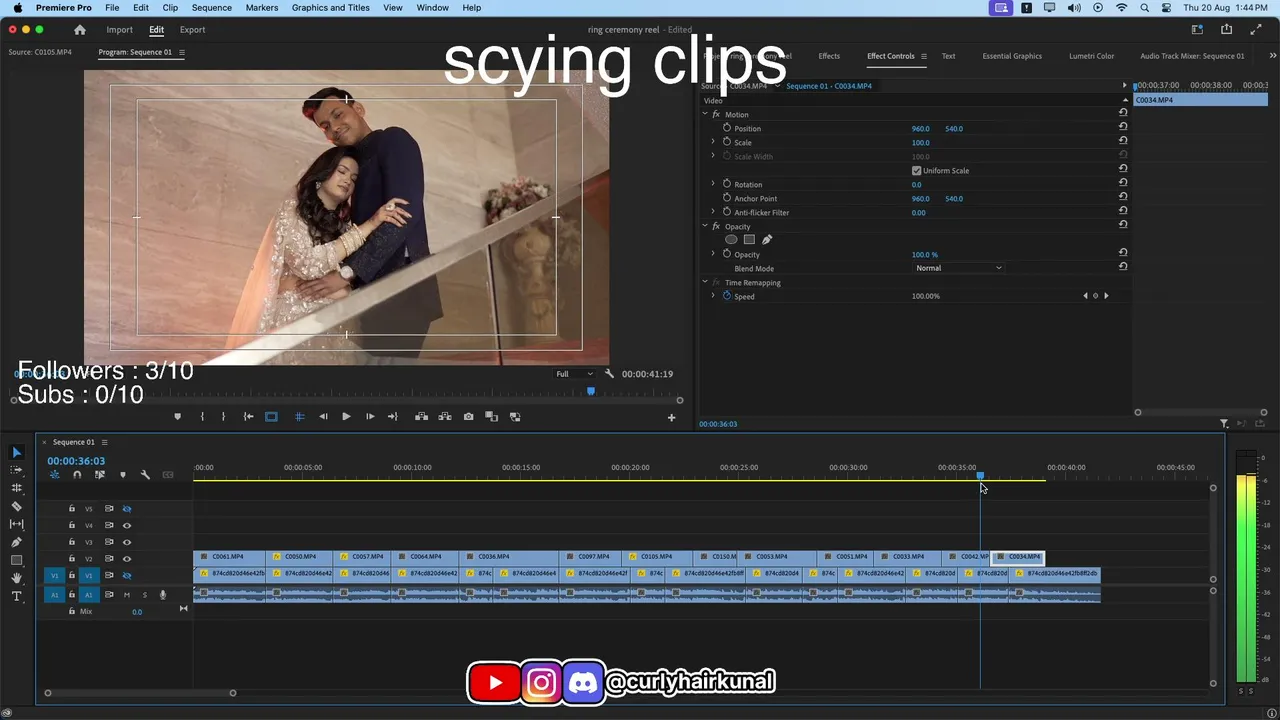Screen dimensions: 1280x720
Task: Reset the Blend Mode parameter
Action: tap(1123, 267)
